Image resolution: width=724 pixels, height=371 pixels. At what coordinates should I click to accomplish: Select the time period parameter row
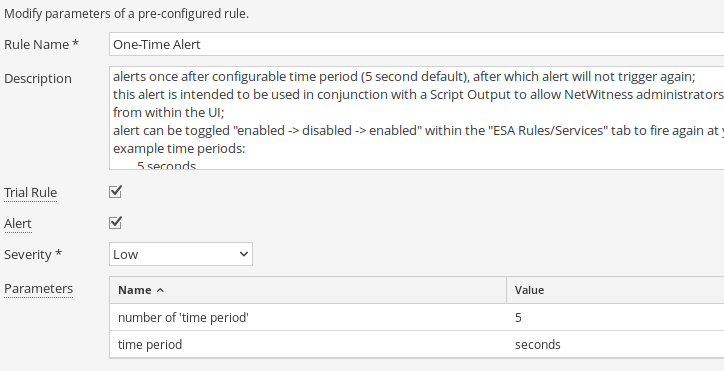coord(417,345)
